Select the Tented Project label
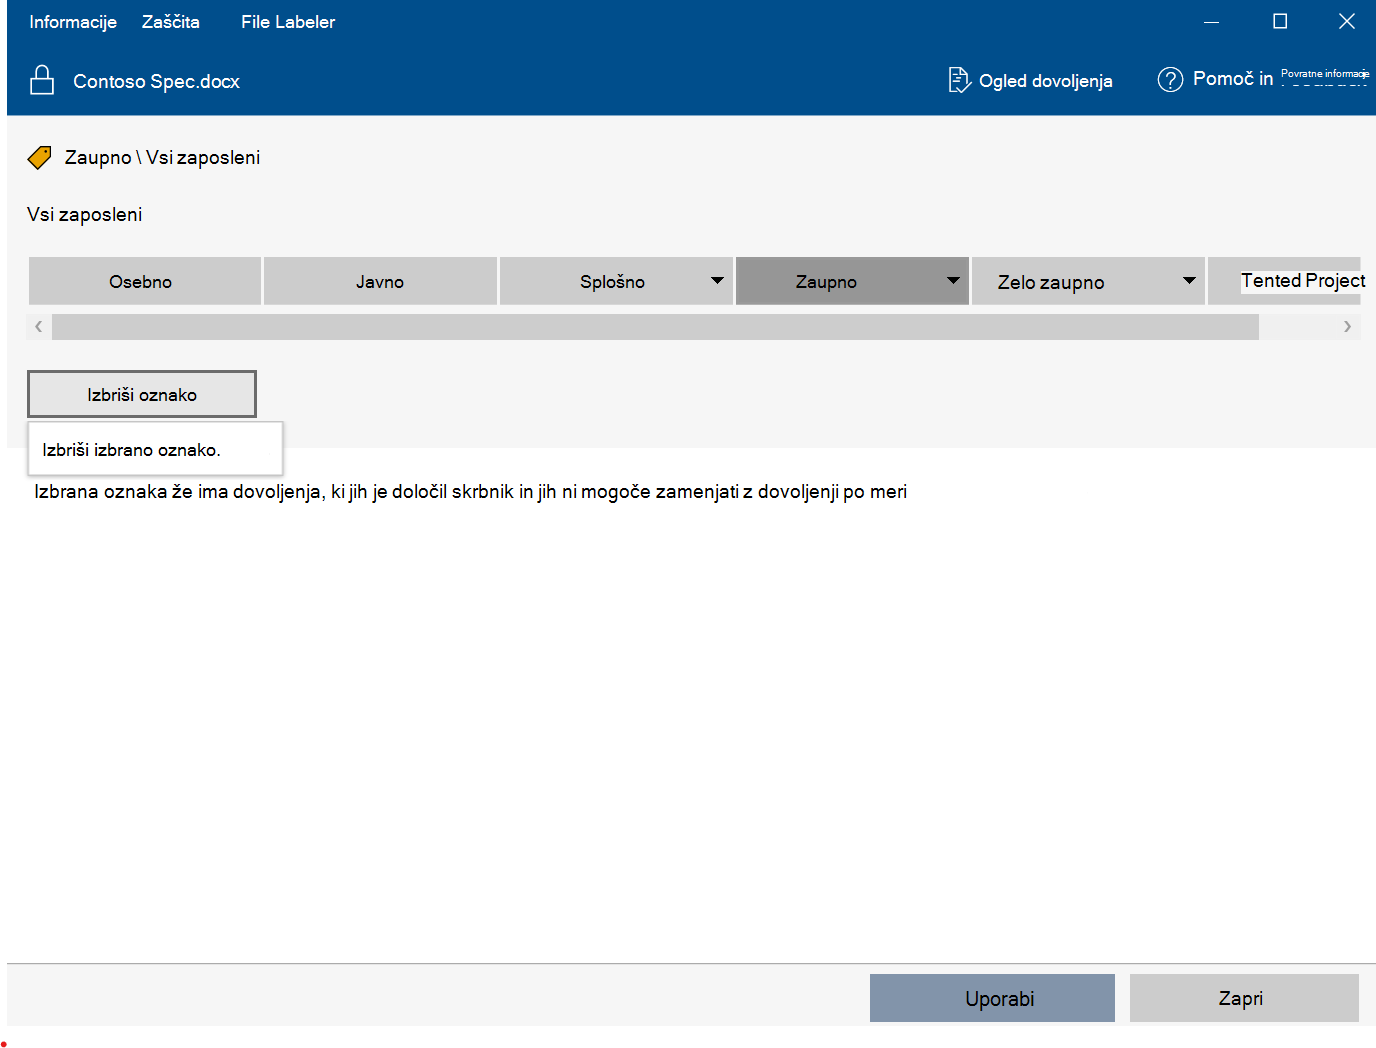1376x1048 pixels. [x=1285, y=281]
